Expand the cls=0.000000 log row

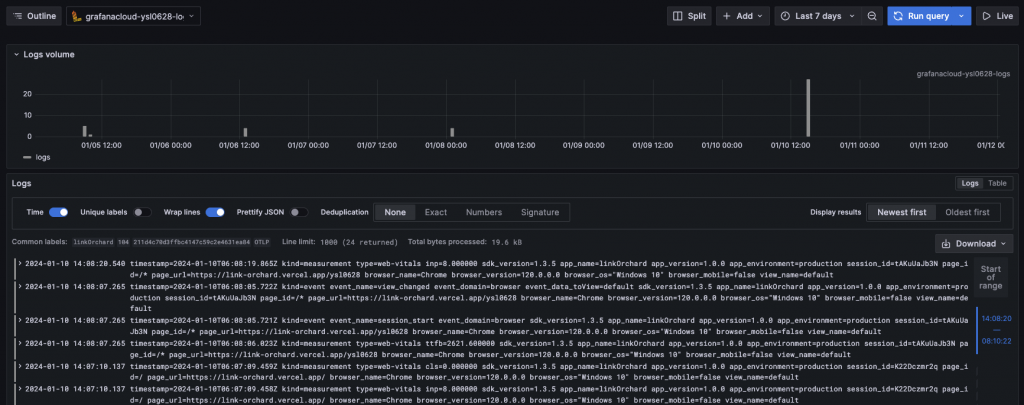(20, 366)
